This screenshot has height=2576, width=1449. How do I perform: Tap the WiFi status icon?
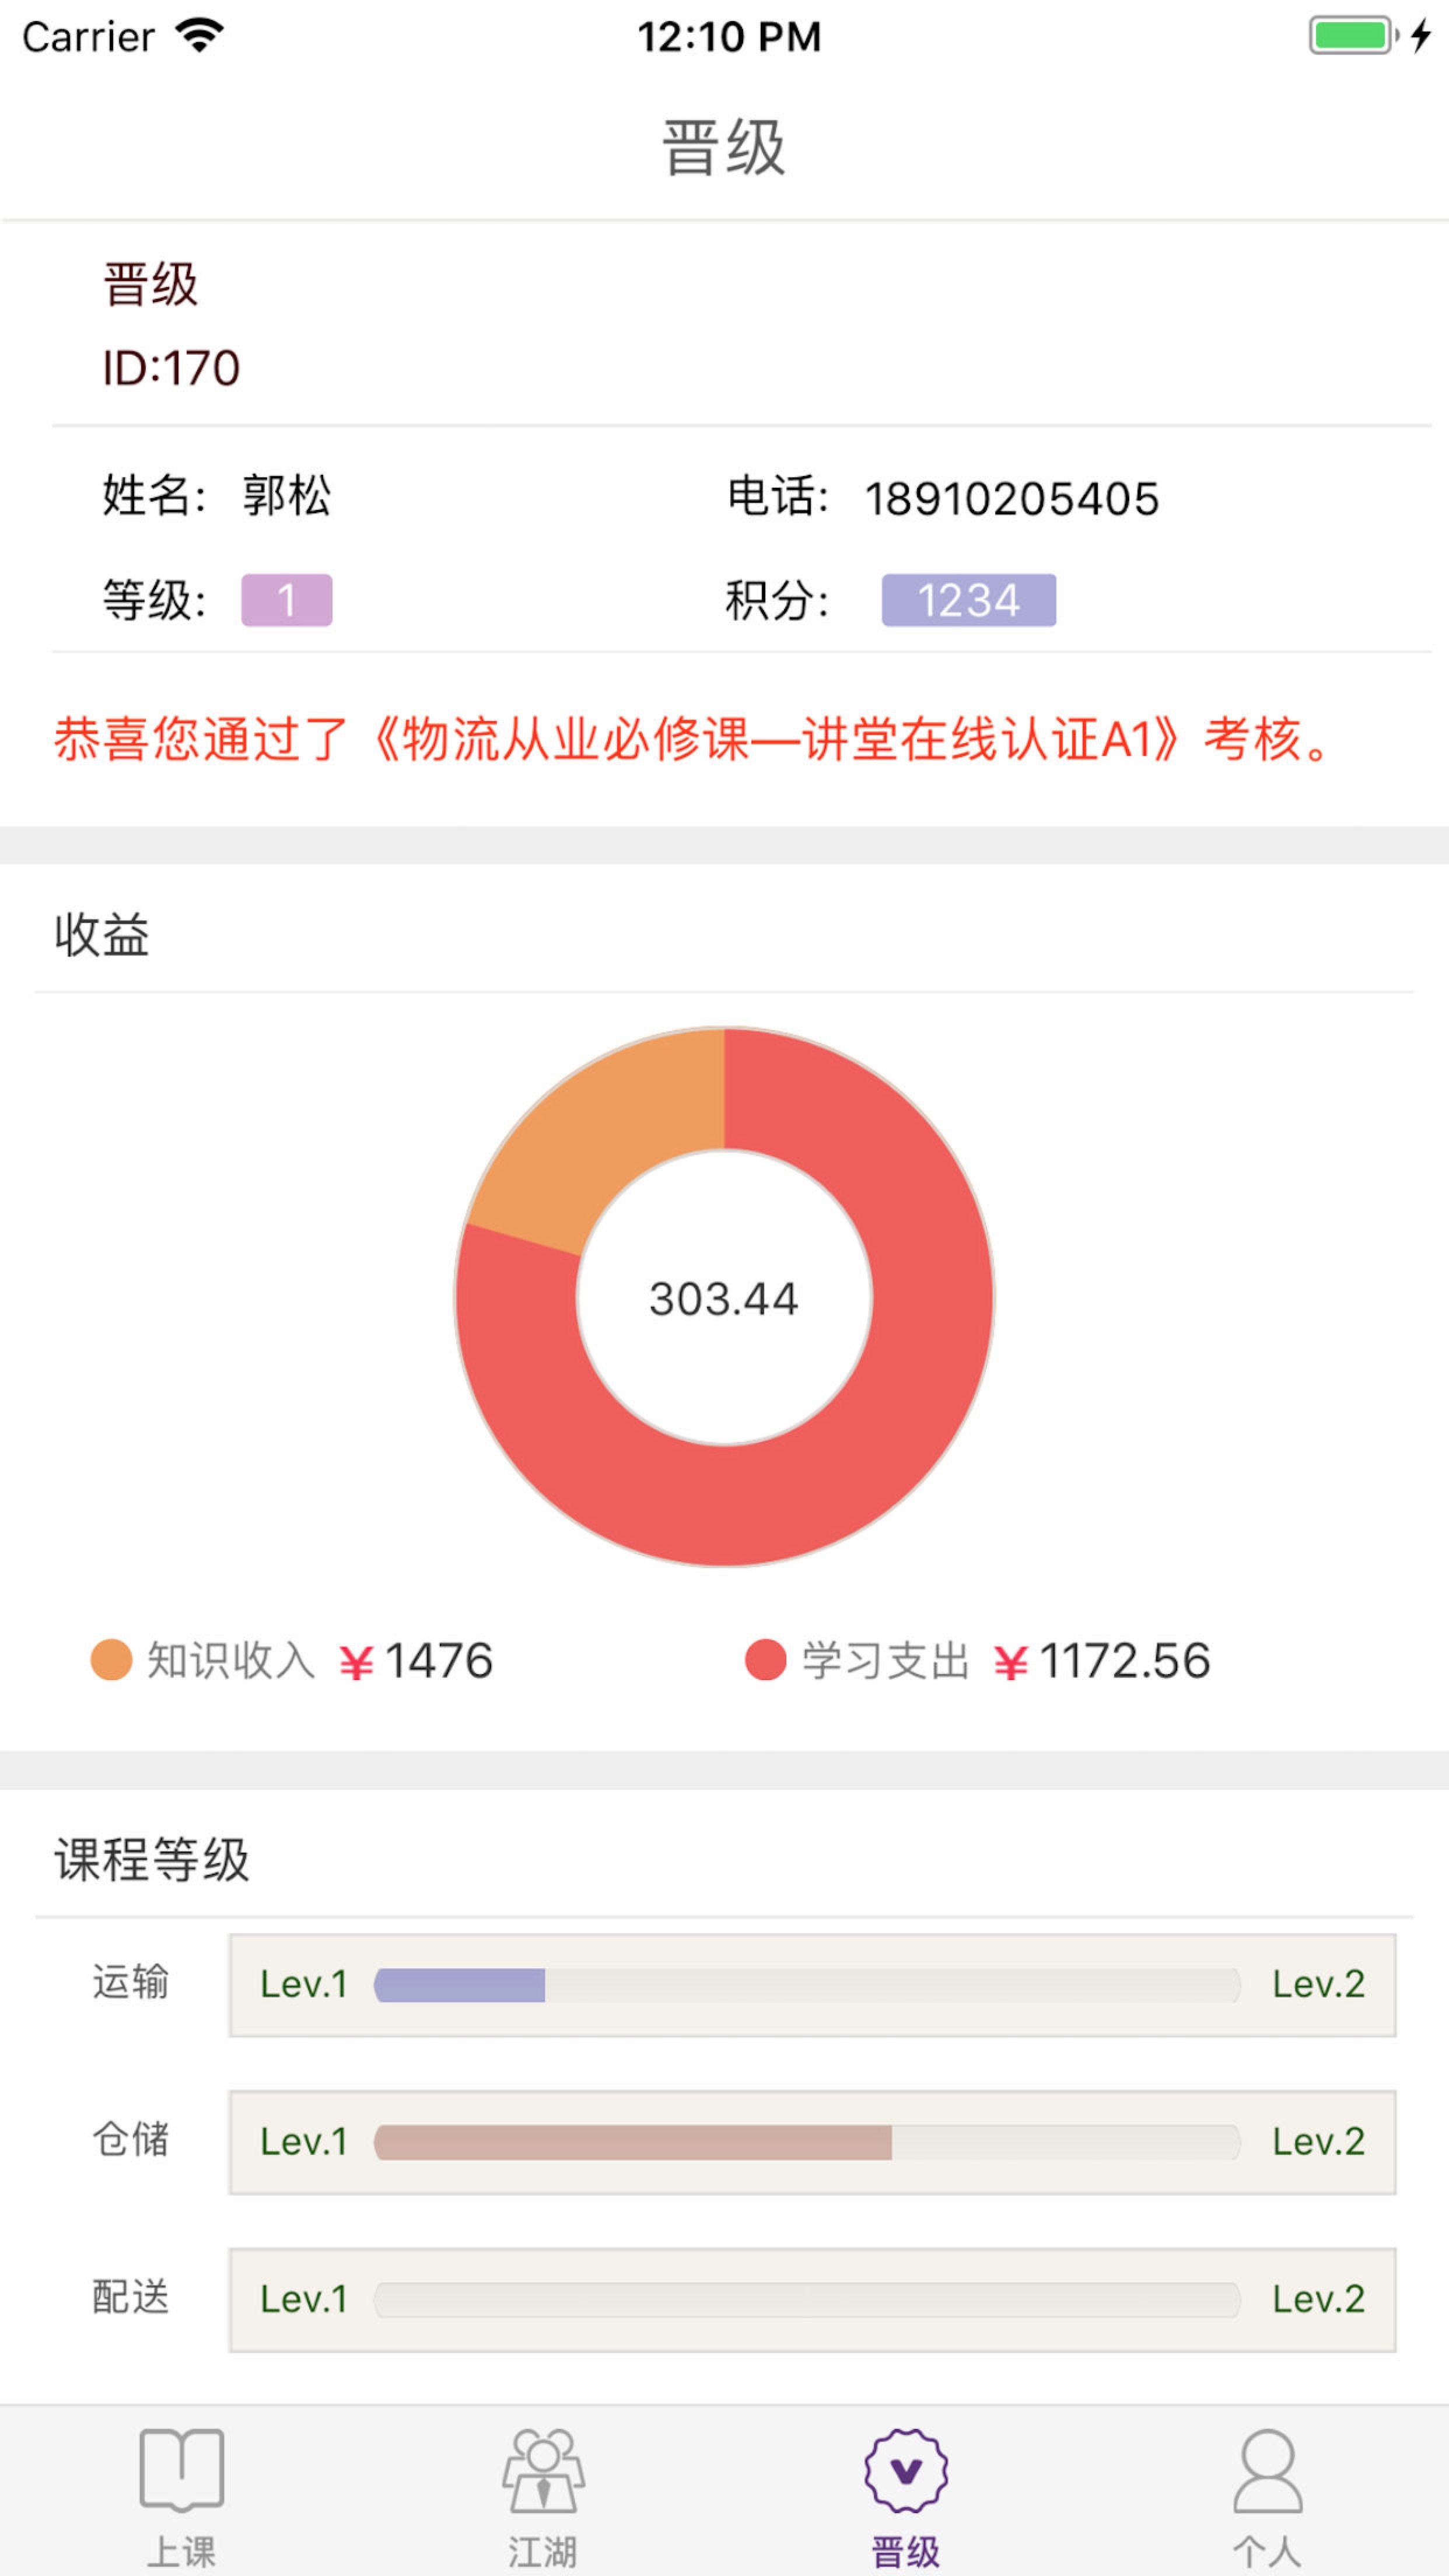click(x=199, y=36)
